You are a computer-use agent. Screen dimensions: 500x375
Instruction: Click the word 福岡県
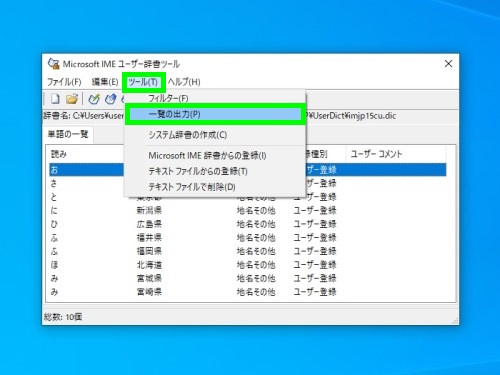pyautogui.click(x=149, y=251)
